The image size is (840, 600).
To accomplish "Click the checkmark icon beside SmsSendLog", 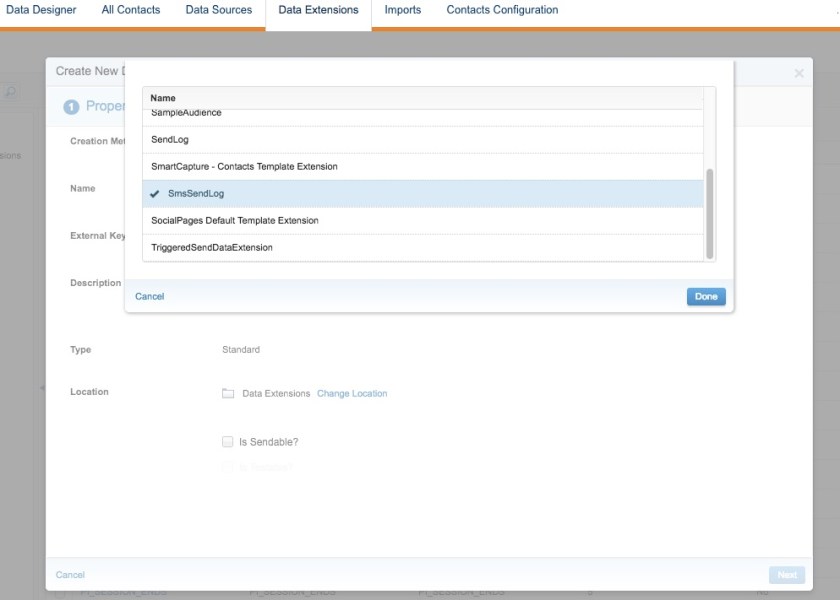I will coord(155,194).
